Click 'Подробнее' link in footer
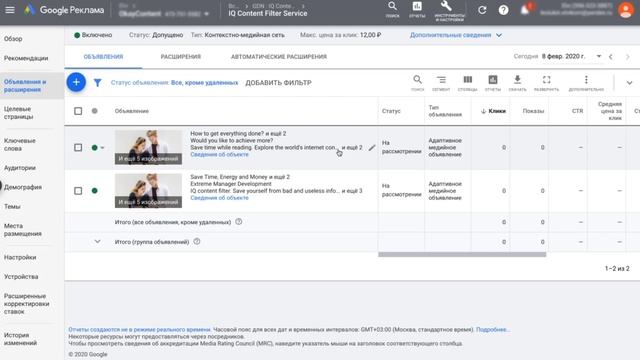 (492, 329)
